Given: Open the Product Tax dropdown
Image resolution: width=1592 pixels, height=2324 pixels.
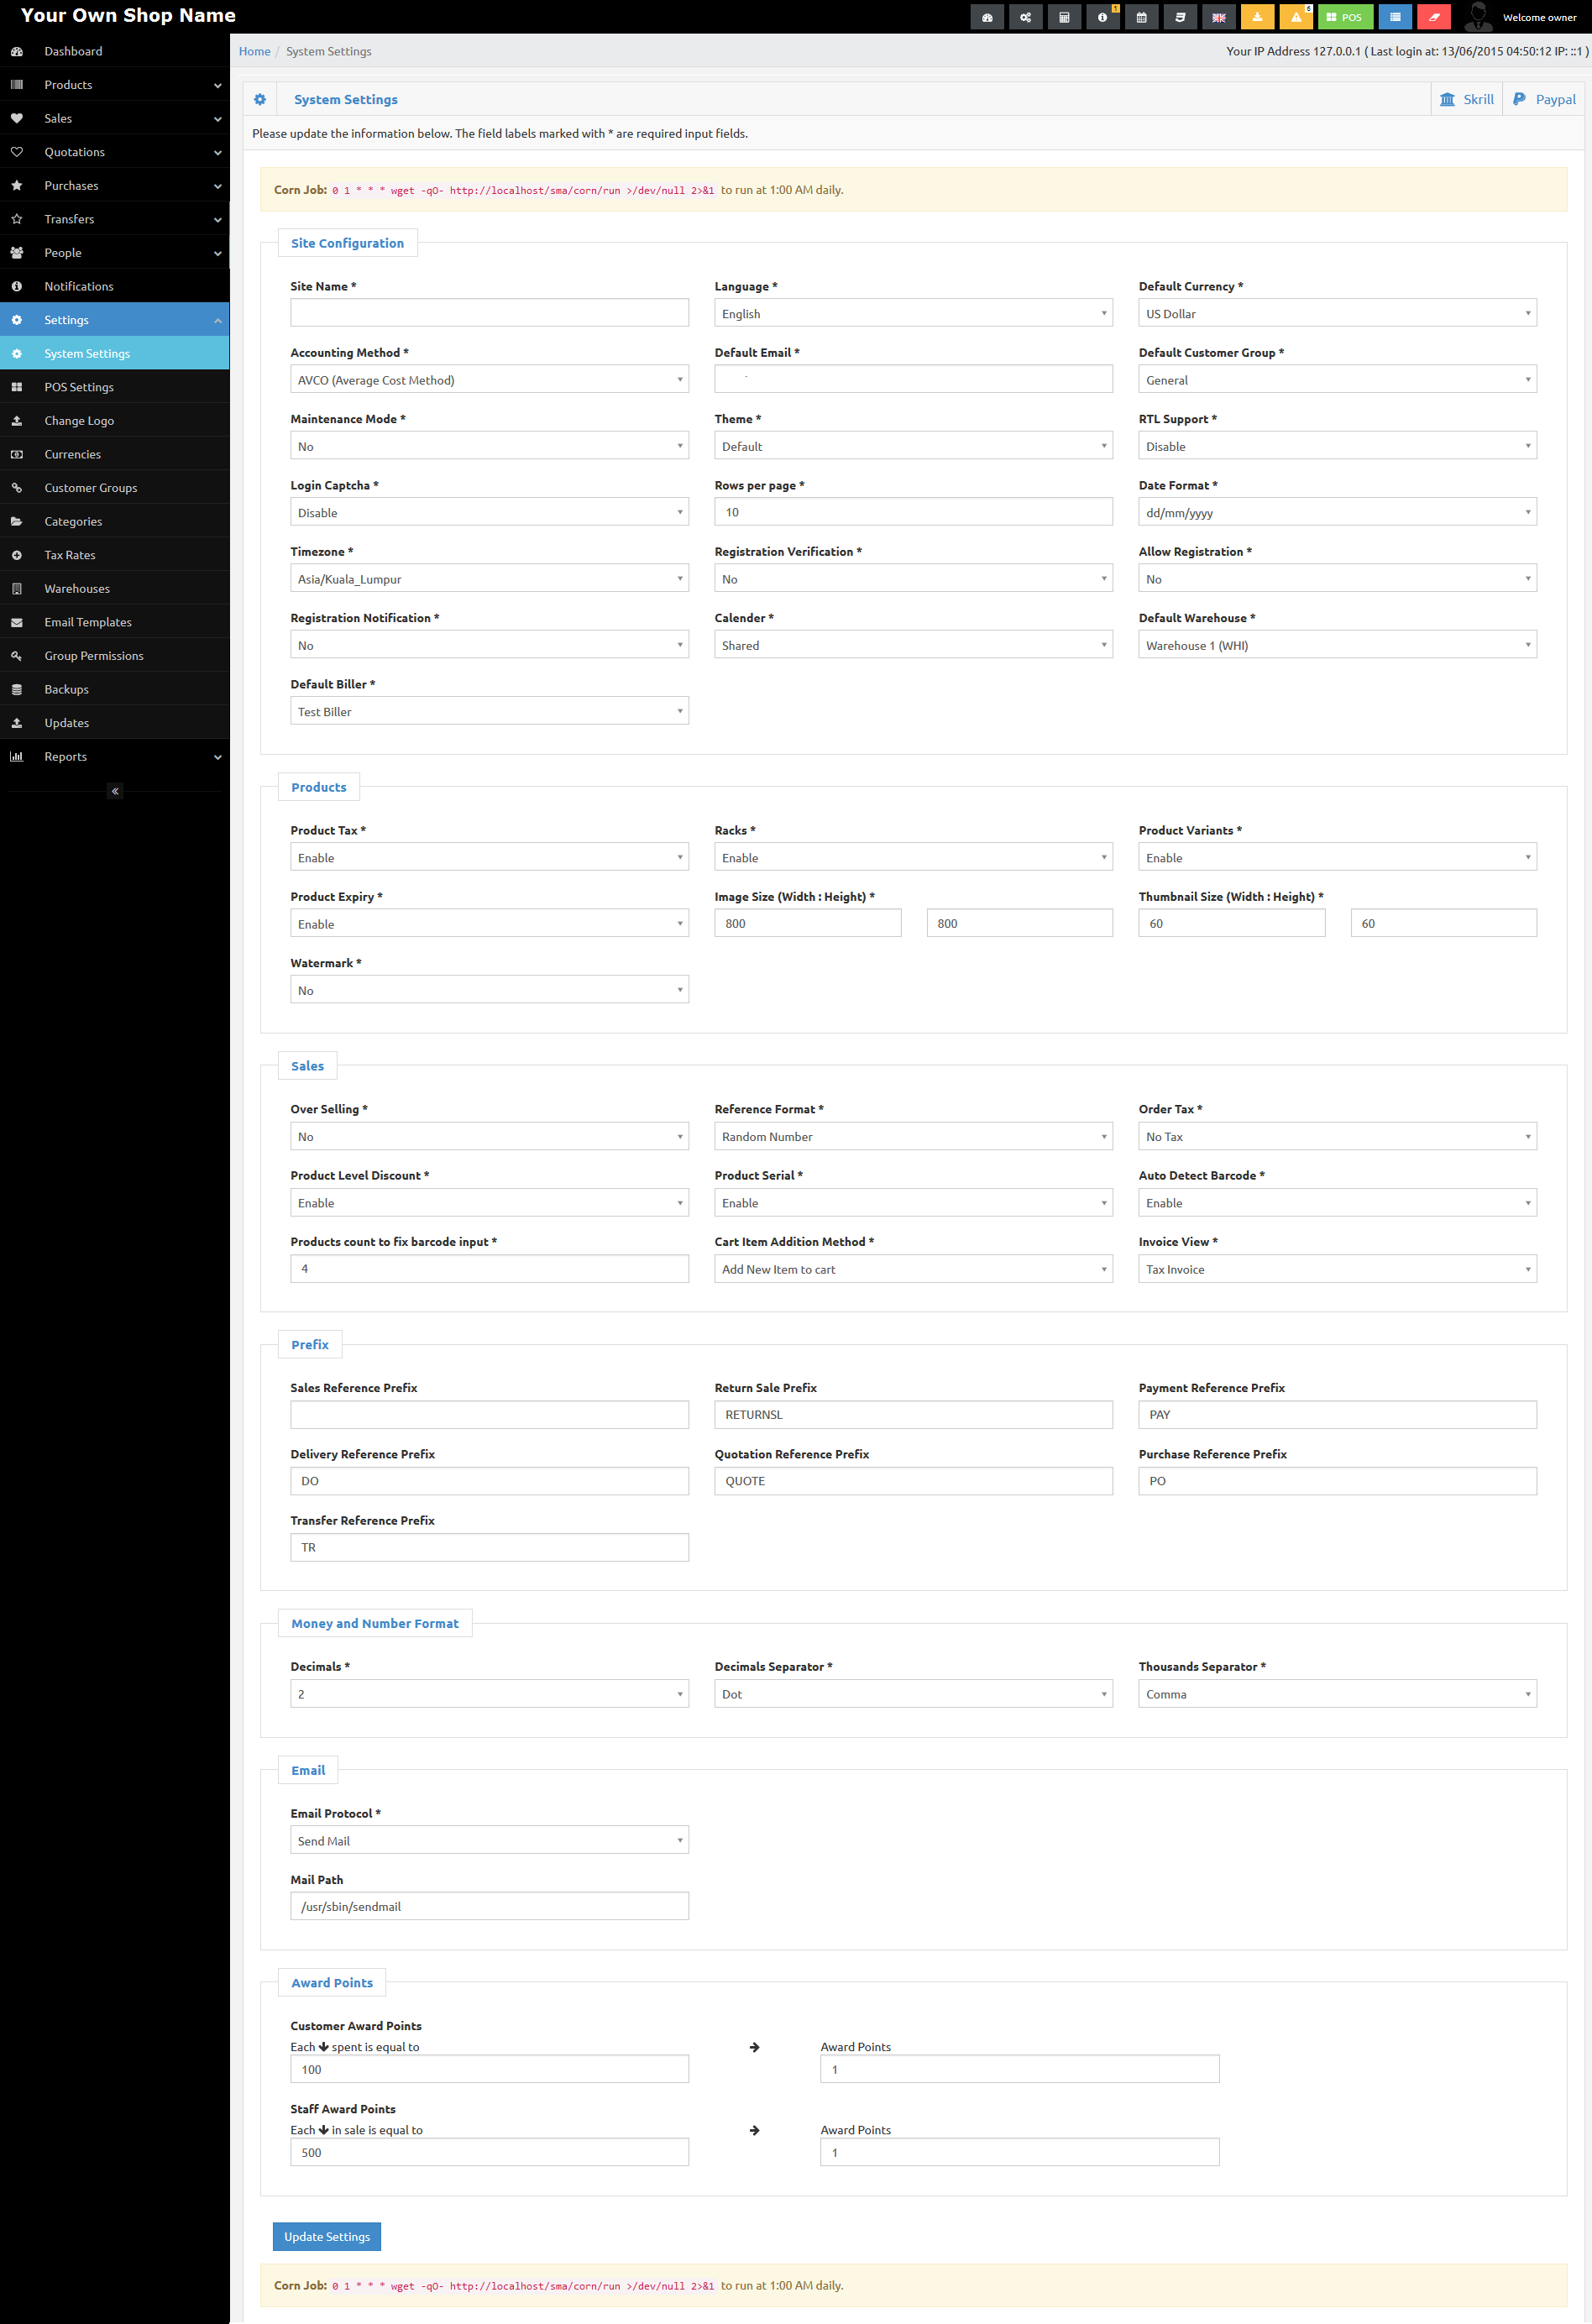Looking at the screenshot, I should pos(489,857).
